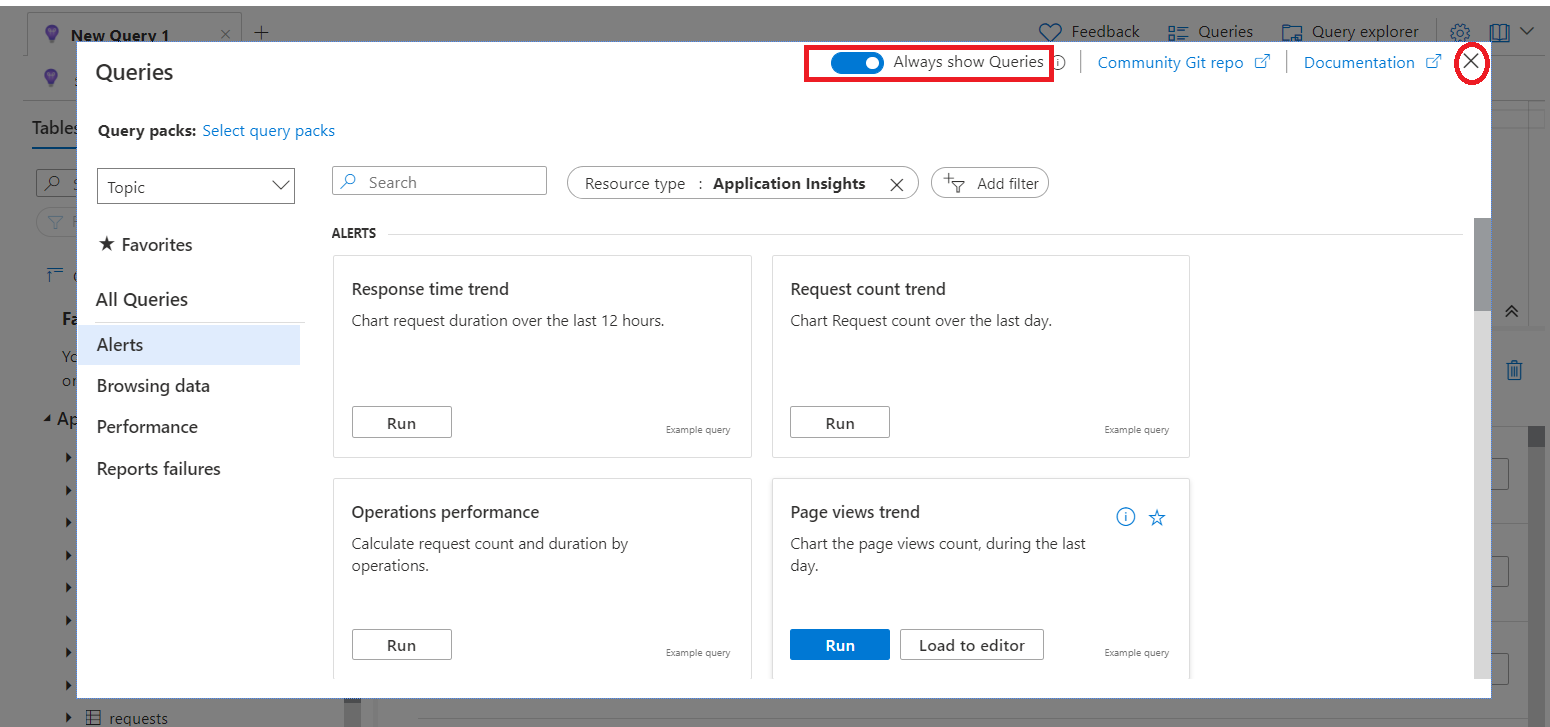Open info icon beside Always show Queries
1550x727 pixels.
pos(1059,63)
